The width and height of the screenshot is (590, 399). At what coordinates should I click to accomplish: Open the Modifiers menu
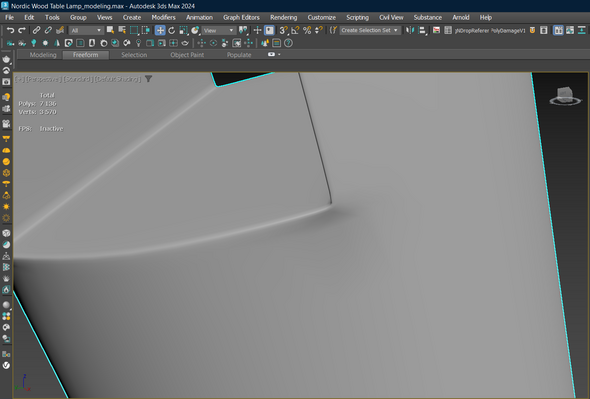(x=163, y=17)
